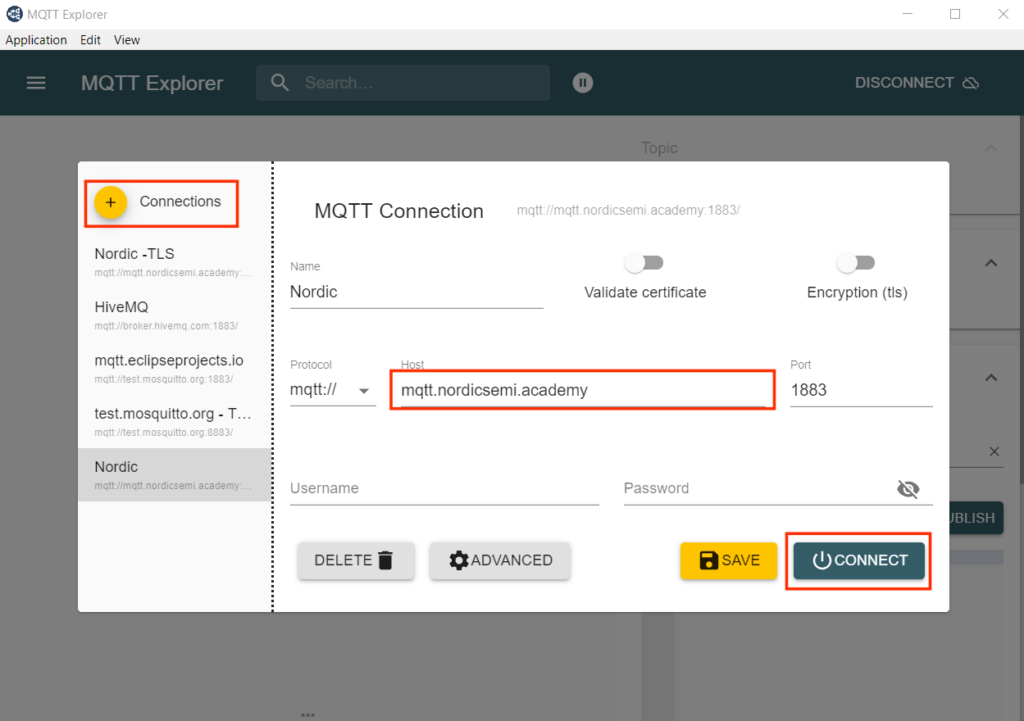Click the Connect button
Screen dimensions: 1024x721
click(859, 560)
